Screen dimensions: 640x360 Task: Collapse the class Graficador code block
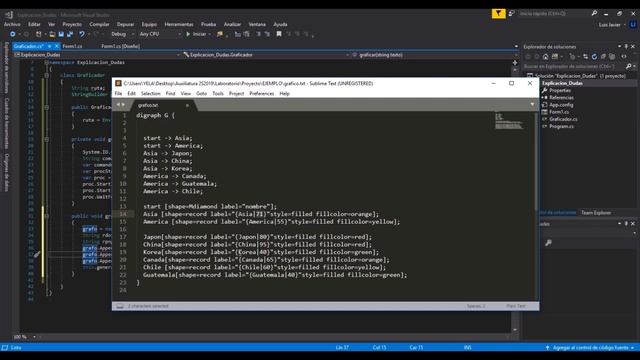tap(47, 75)
